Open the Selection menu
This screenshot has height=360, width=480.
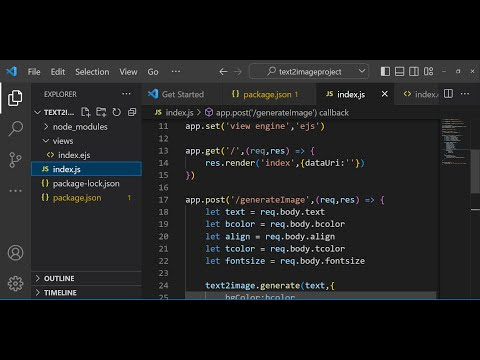pos(92,72)
